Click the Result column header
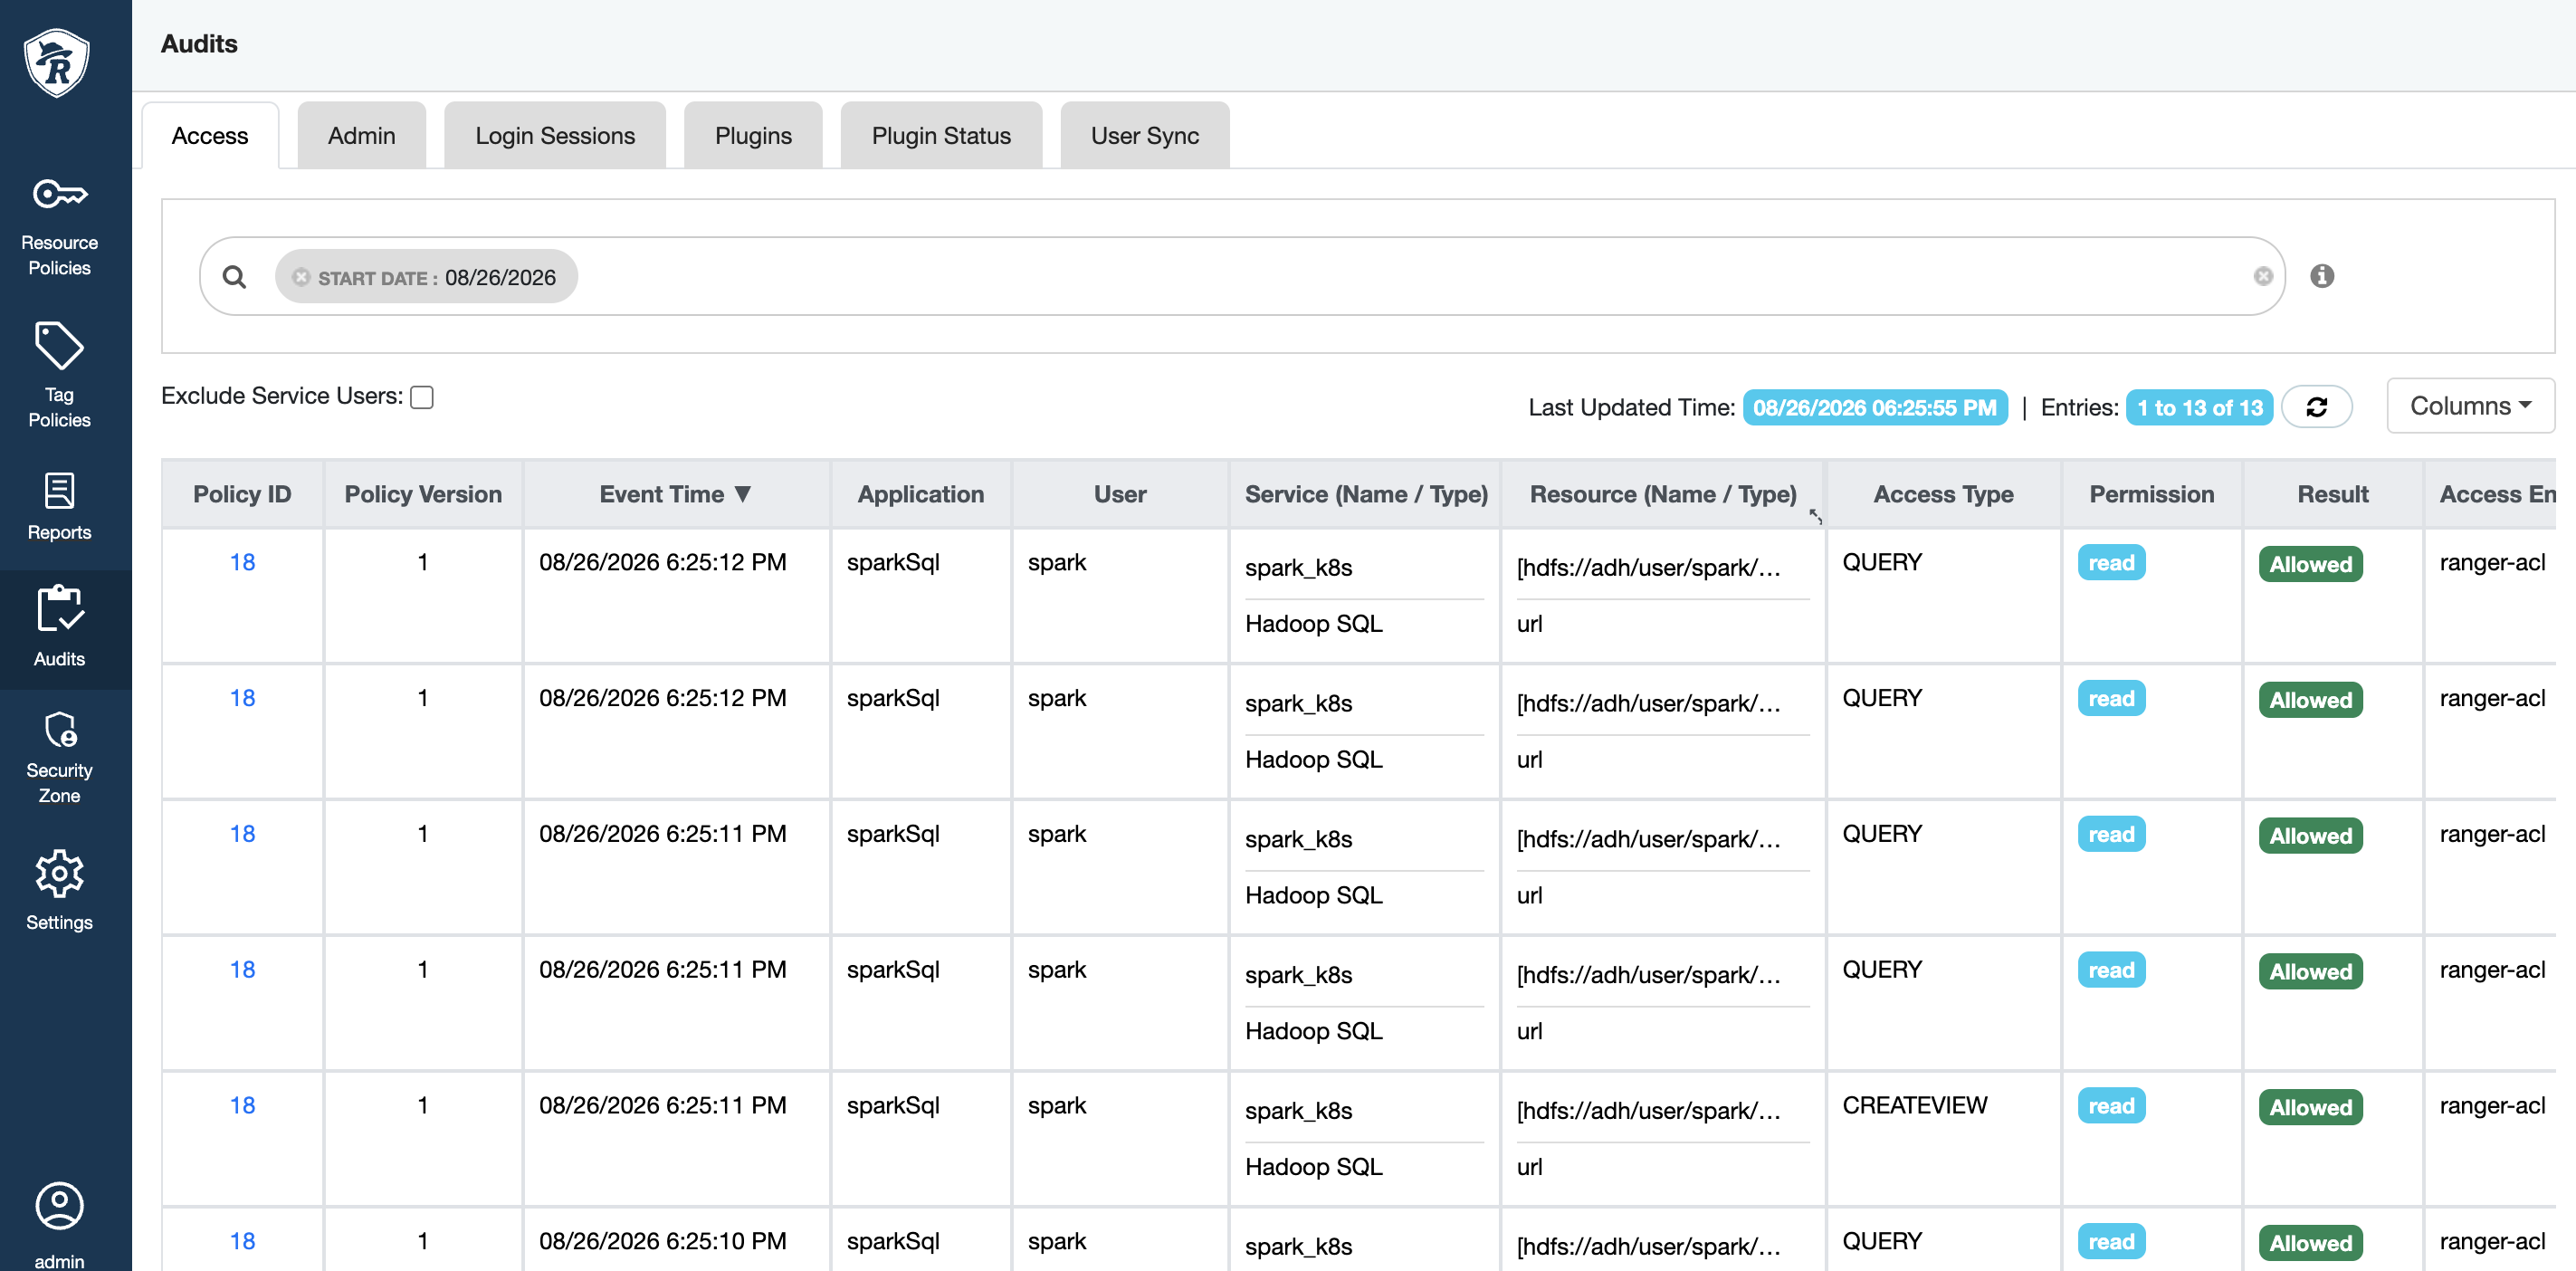 pyautogui.click(x=2332, y=494)
